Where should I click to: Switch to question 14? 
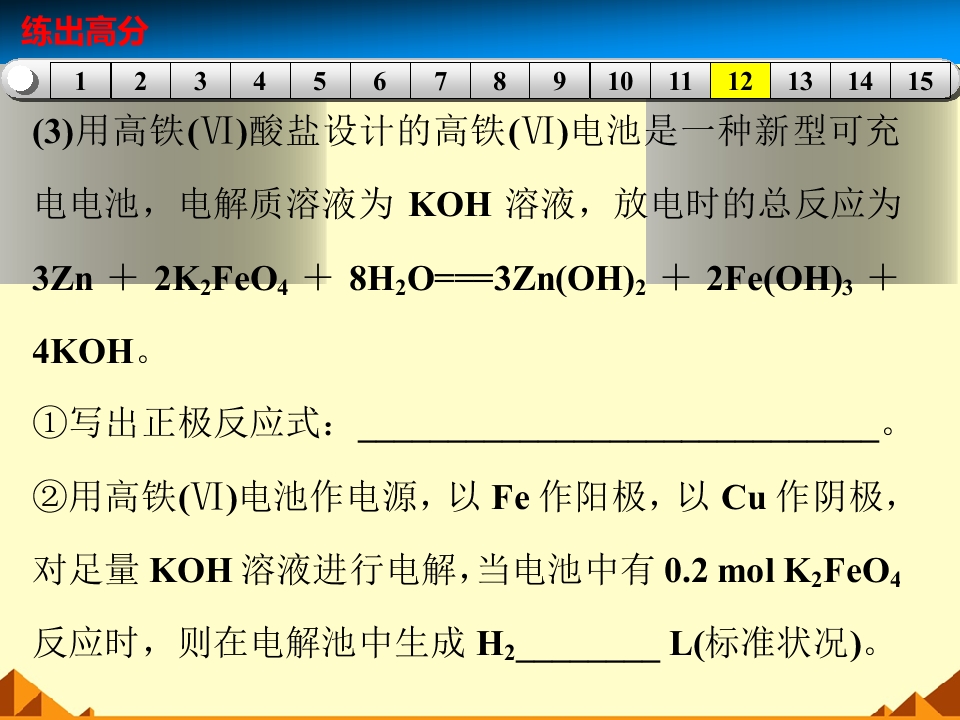pos(860,81)
